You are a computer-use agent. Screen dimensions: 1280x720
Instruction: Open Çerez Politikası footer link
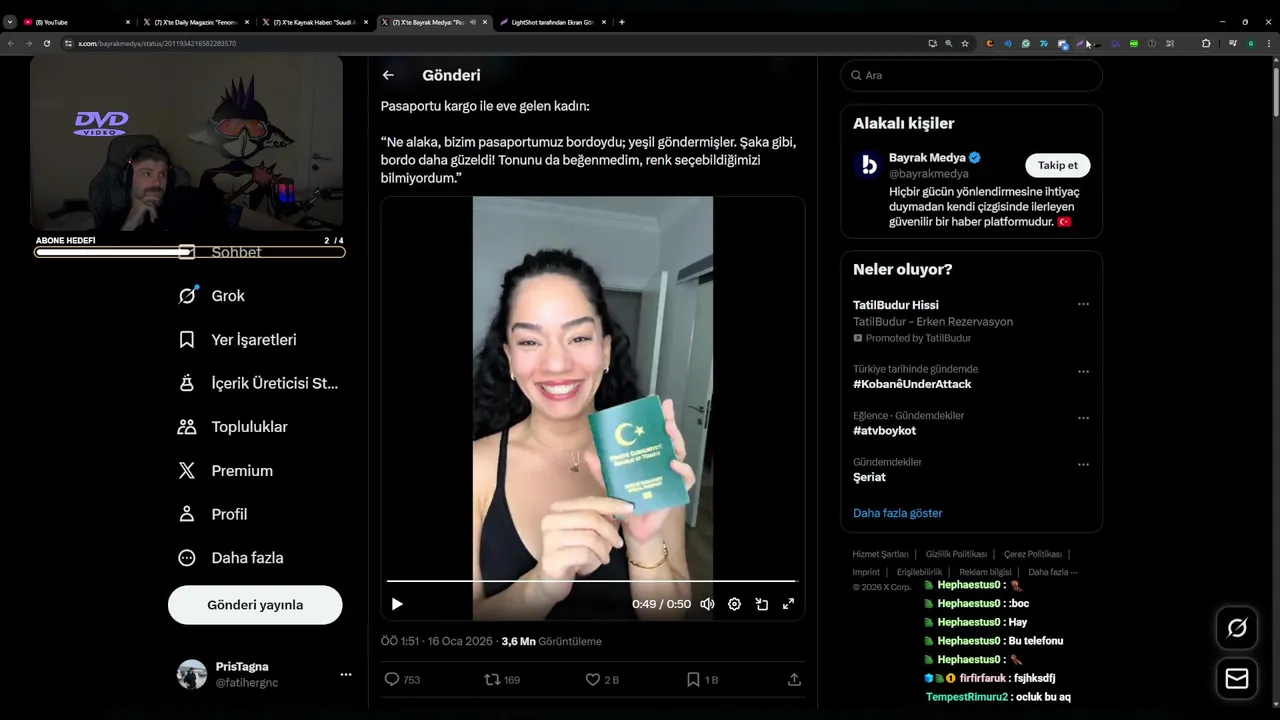1033,554
